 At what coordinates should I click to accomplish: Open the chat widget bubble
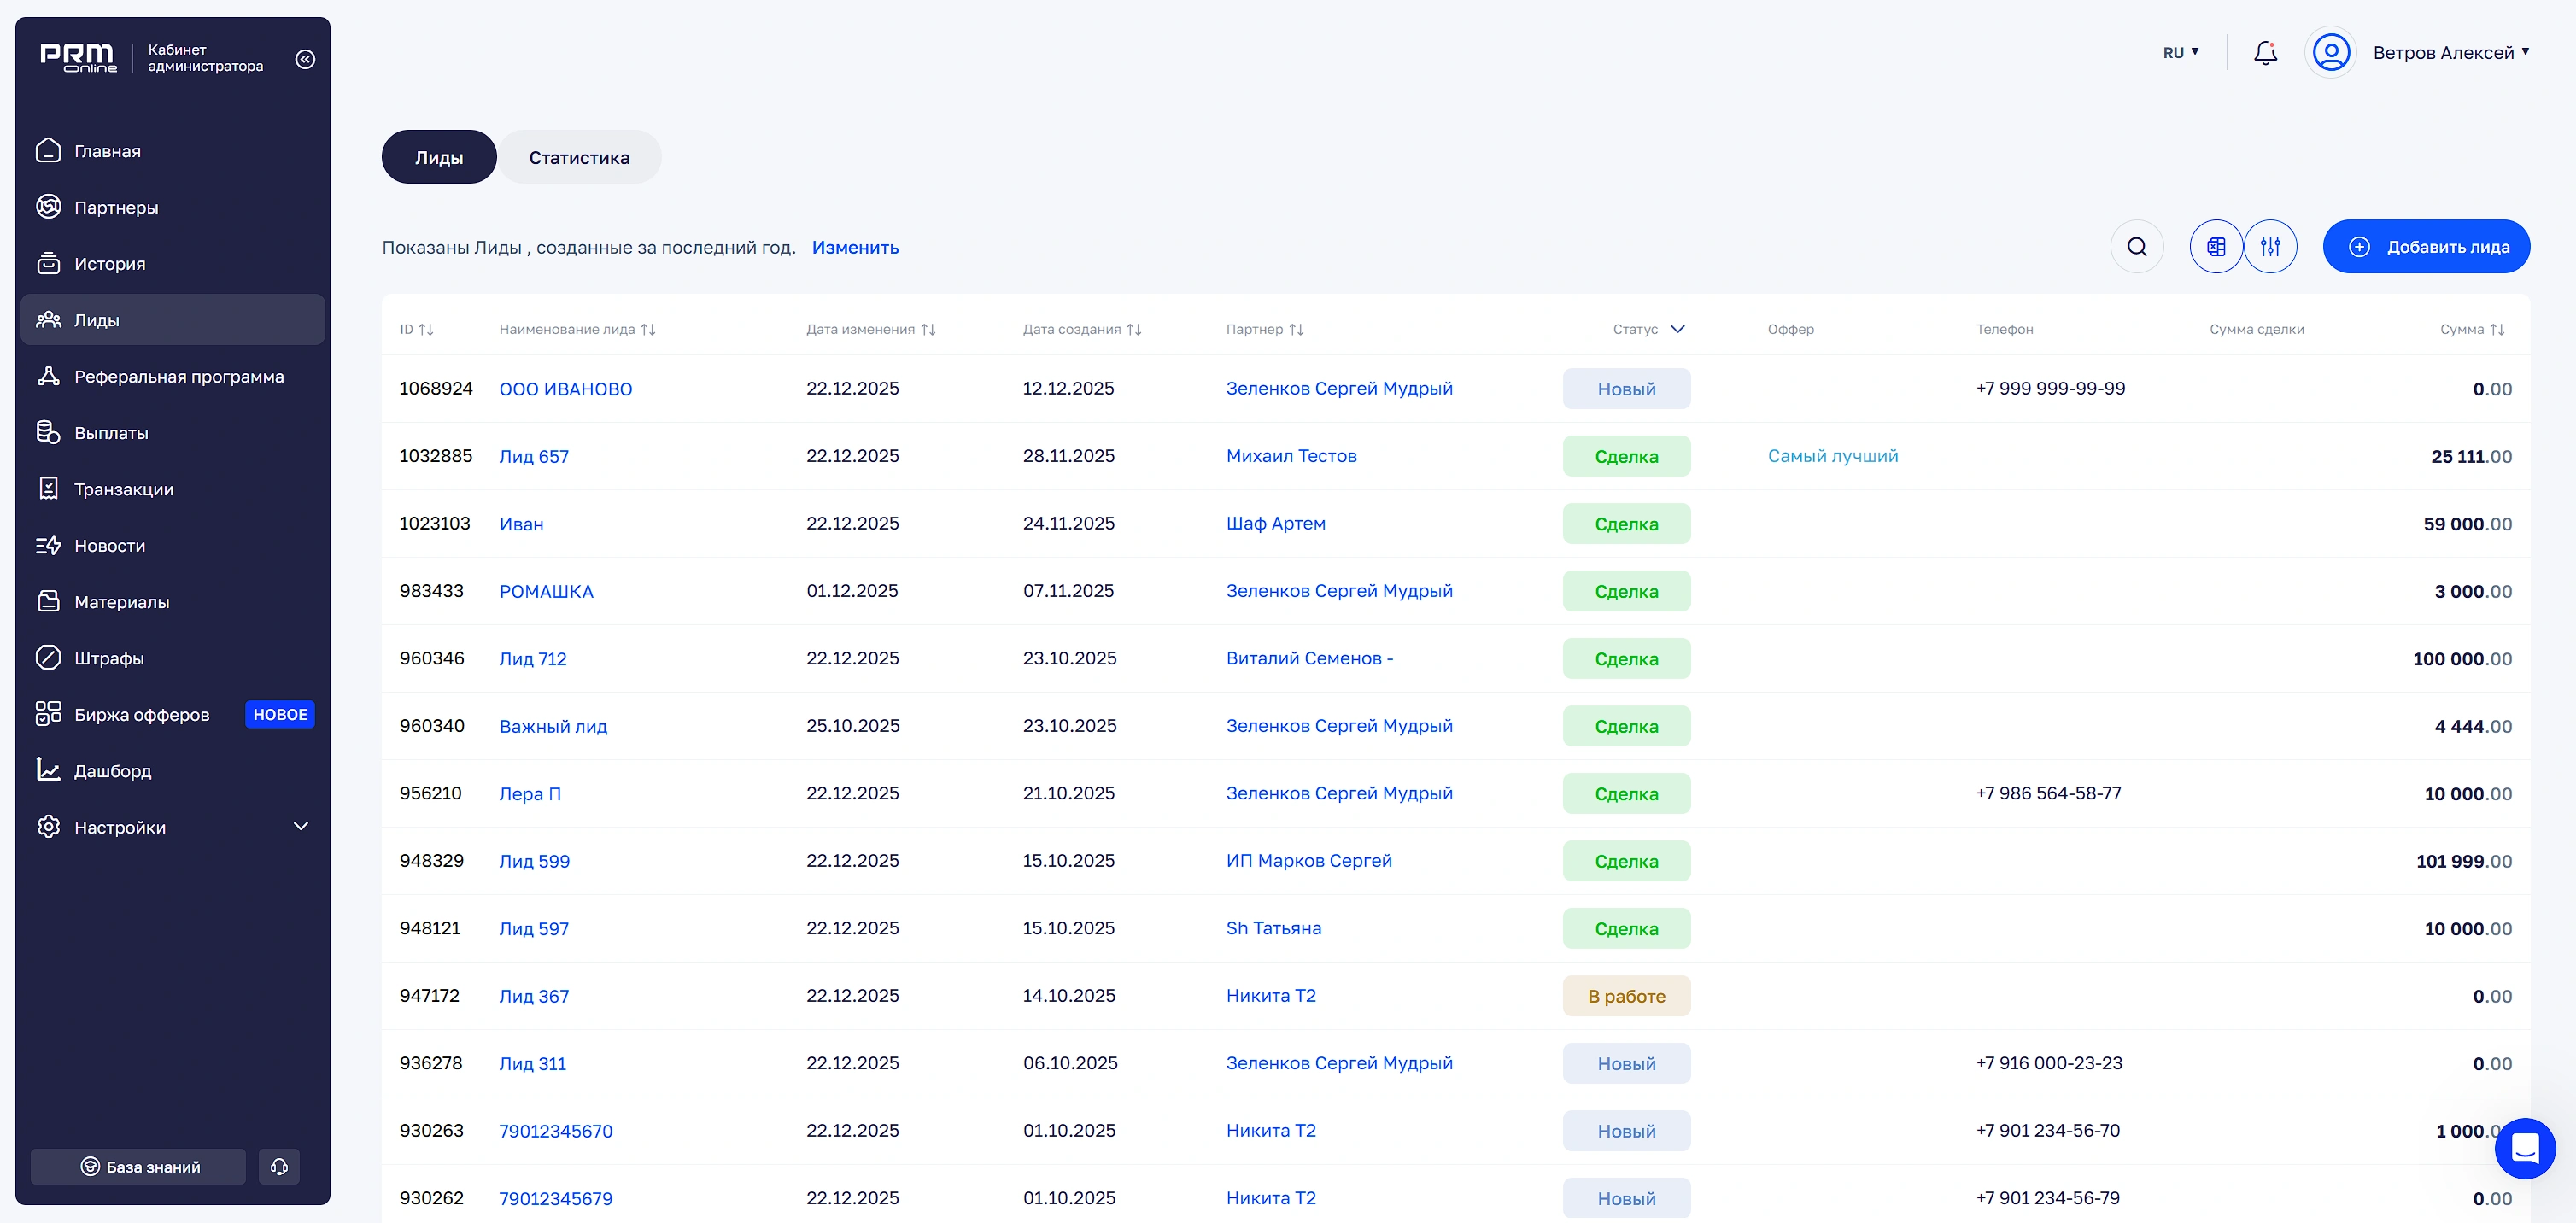click(2525, 1148)
